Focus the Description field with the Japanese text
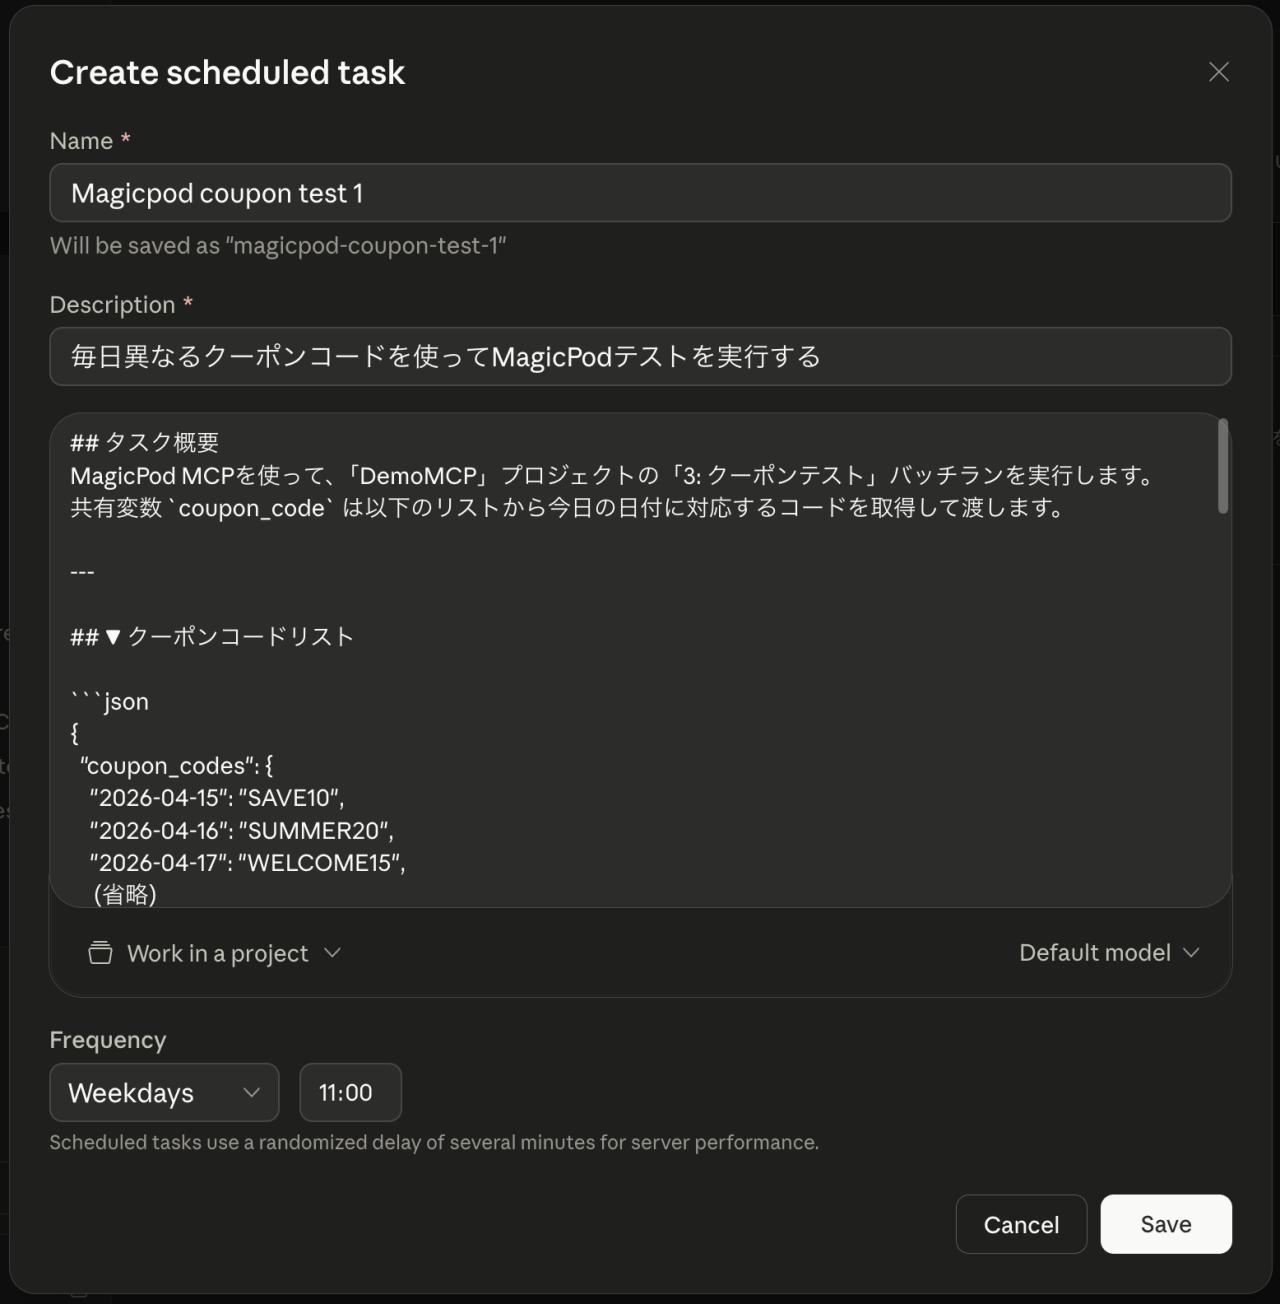Viewport: 1280px width, 1304px height. [x=640, y=356]
